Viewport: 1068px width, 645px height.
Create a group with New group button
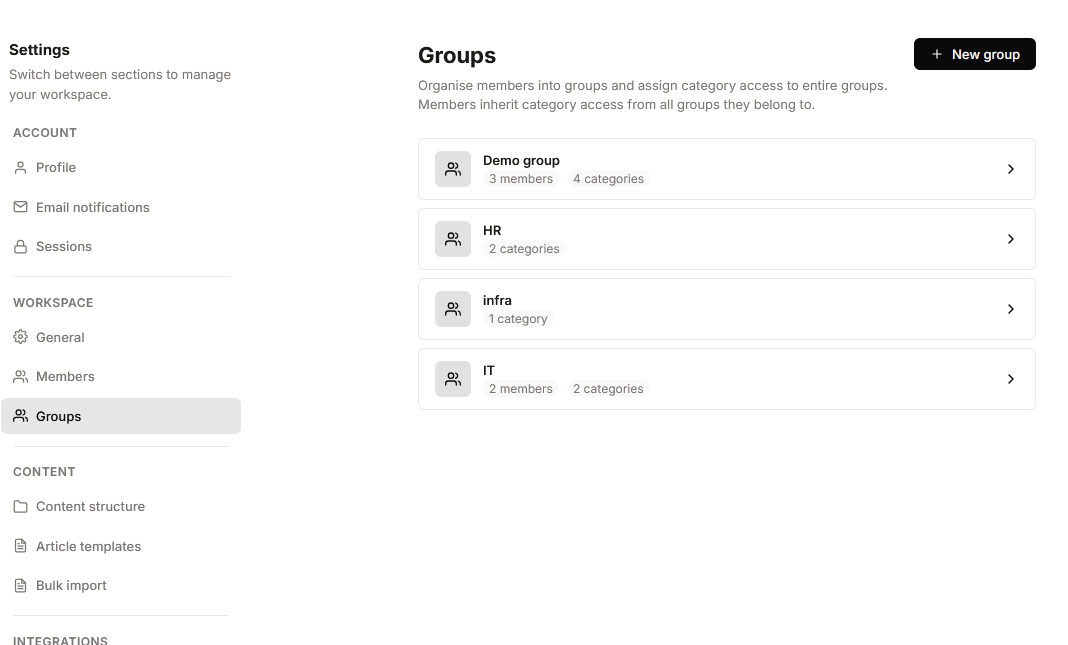pos(974,54)
